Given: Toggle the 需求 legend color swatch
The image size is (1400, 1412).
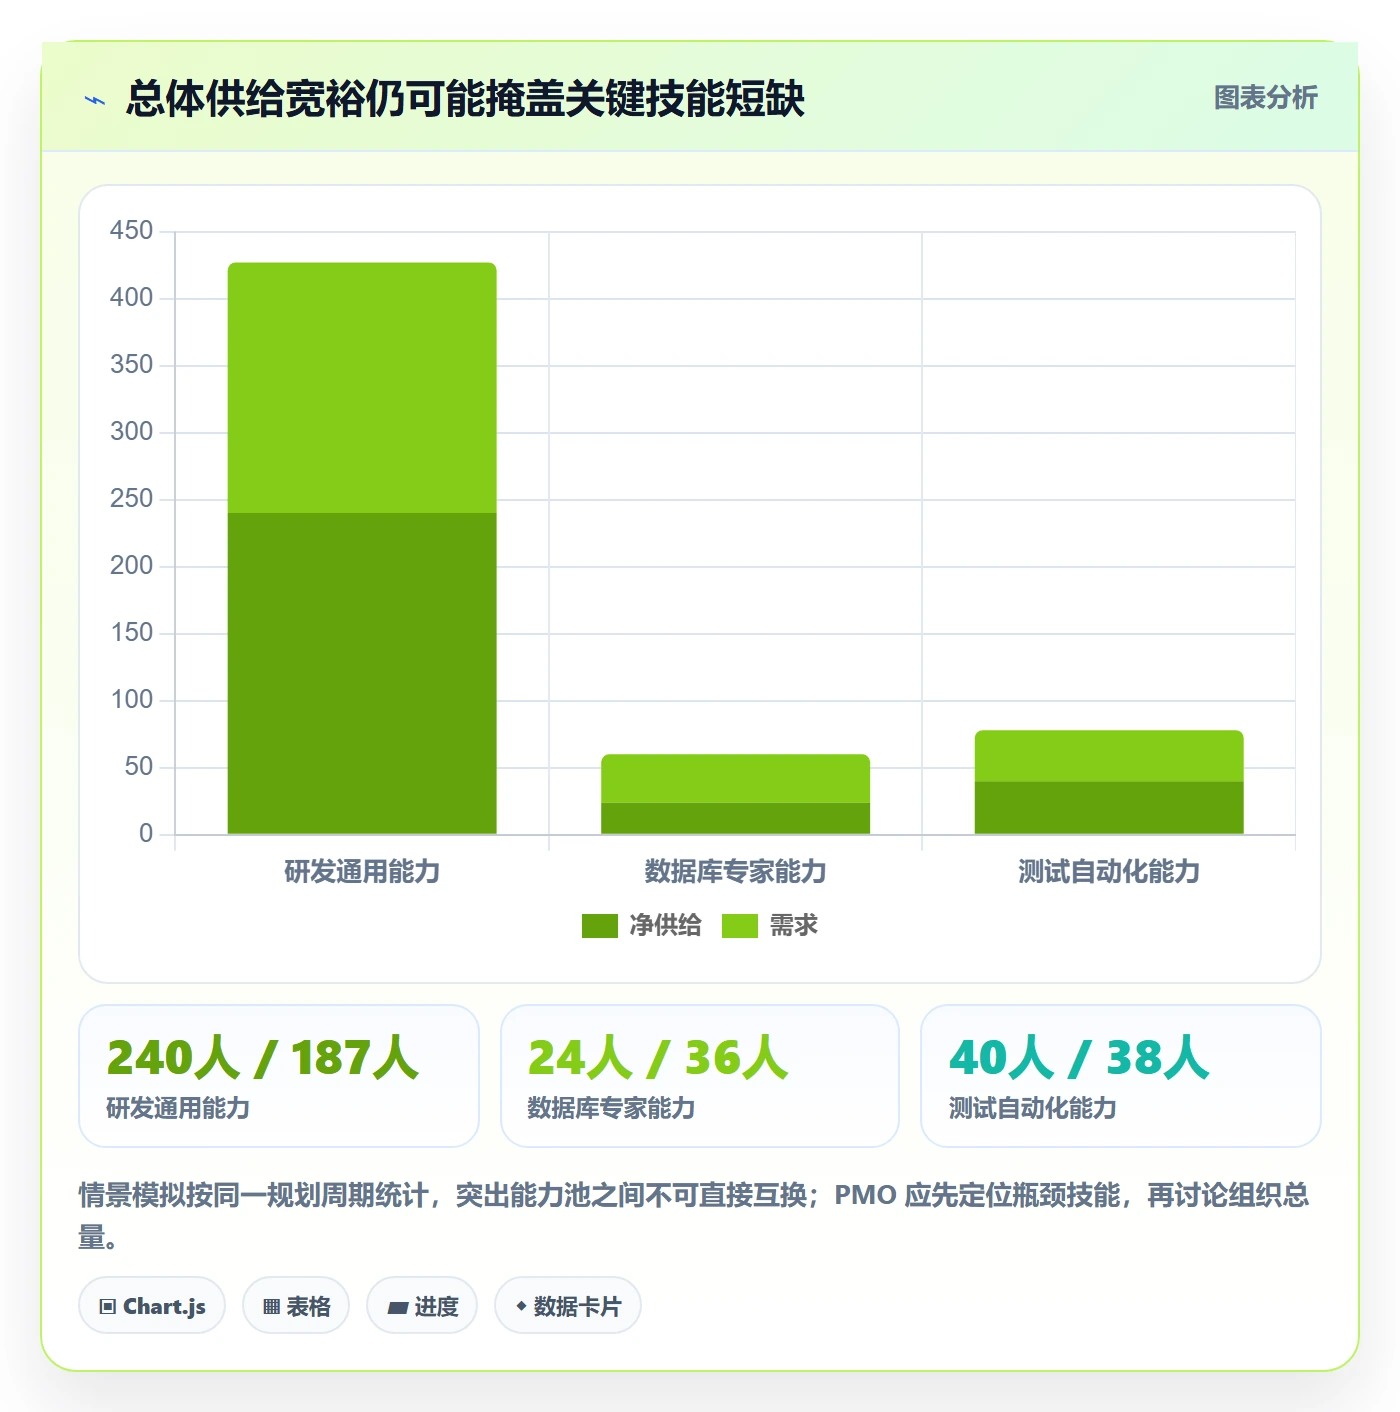Looking at the screenshot, I should point(740,926).
